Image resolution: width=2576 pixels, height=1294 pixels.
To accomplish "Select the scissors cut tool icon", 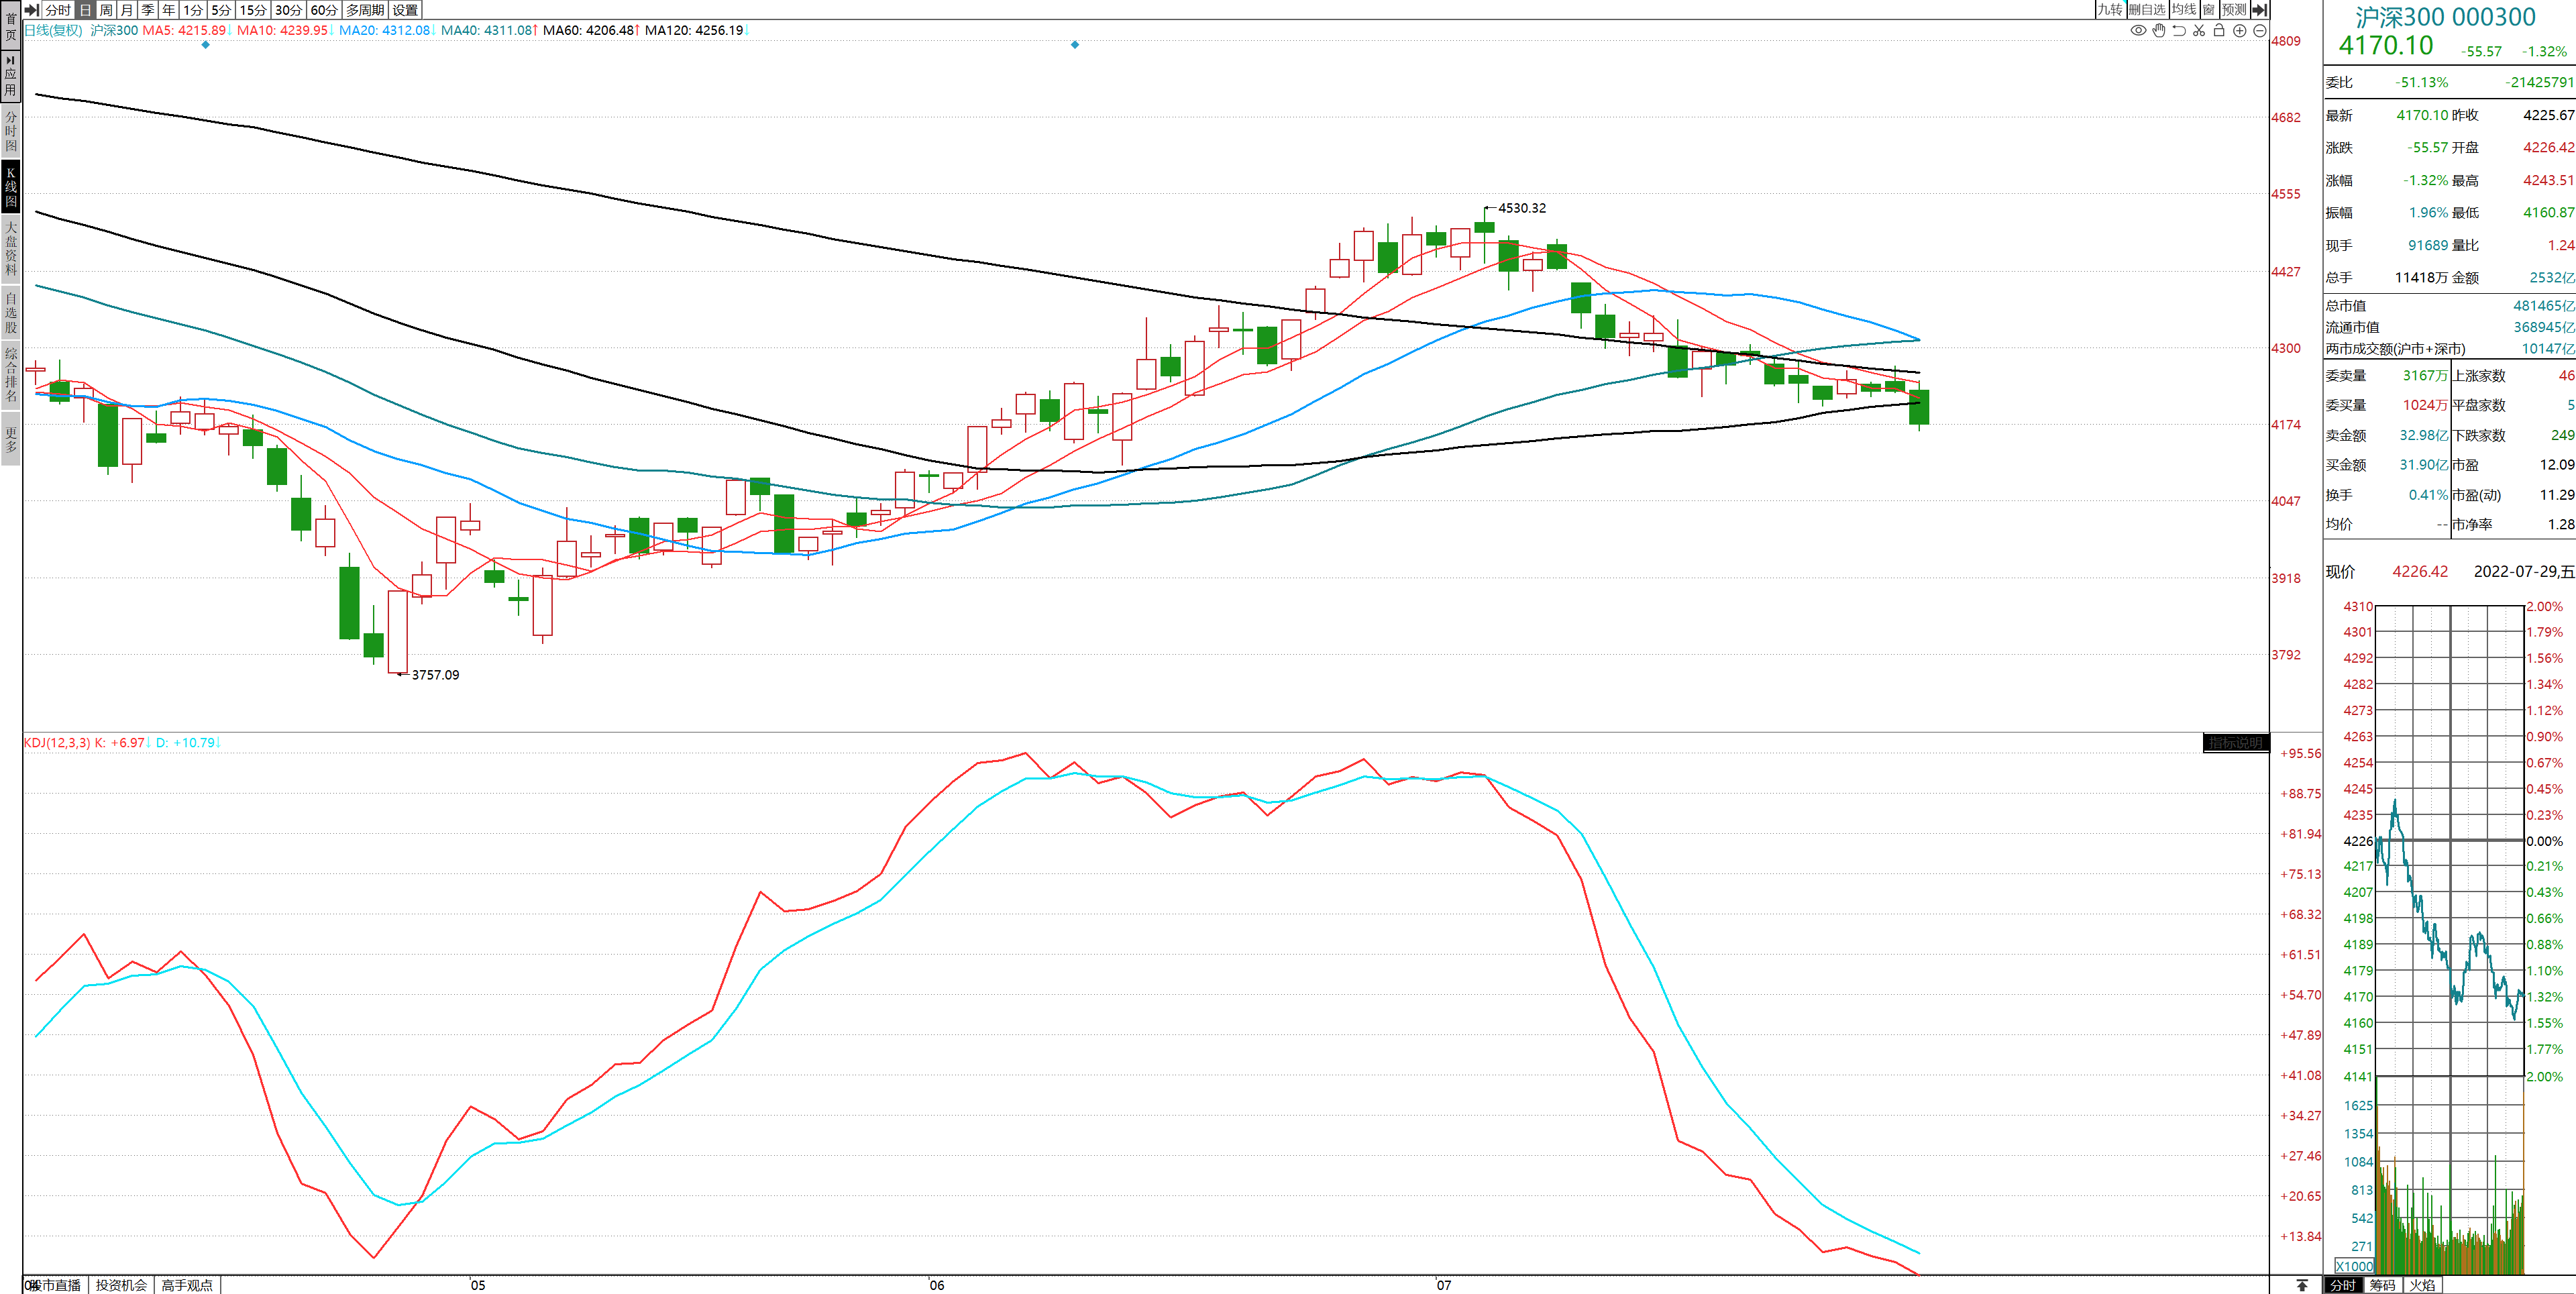I will [x=2199, y=31].
